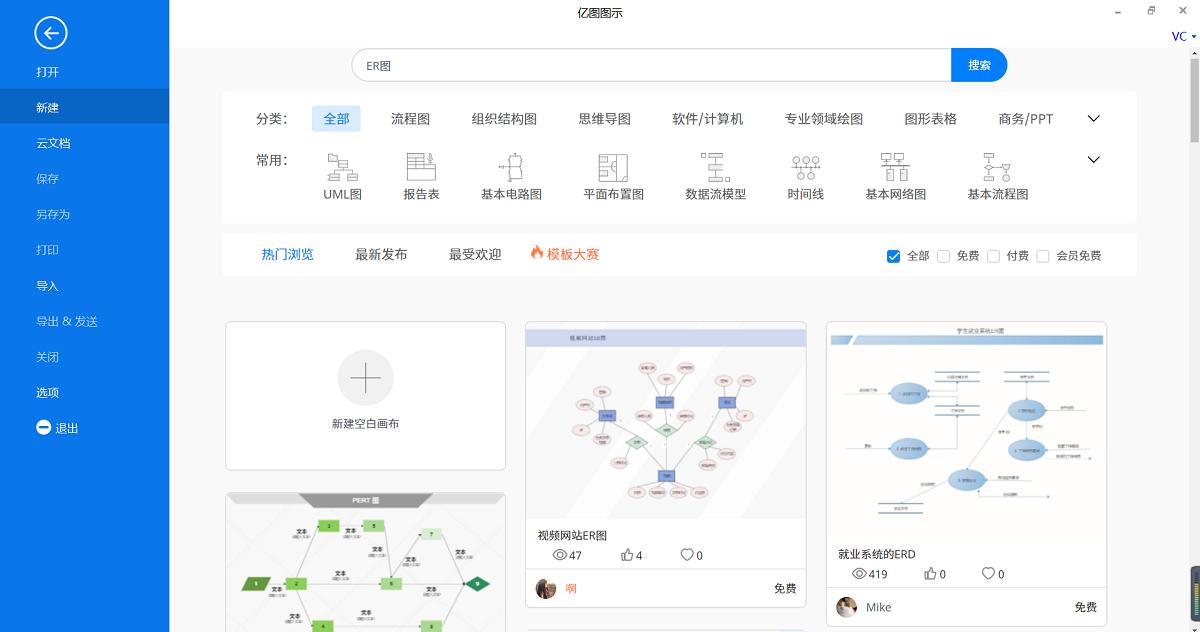Open the VC account dropdown

[x=1180, y=35]
